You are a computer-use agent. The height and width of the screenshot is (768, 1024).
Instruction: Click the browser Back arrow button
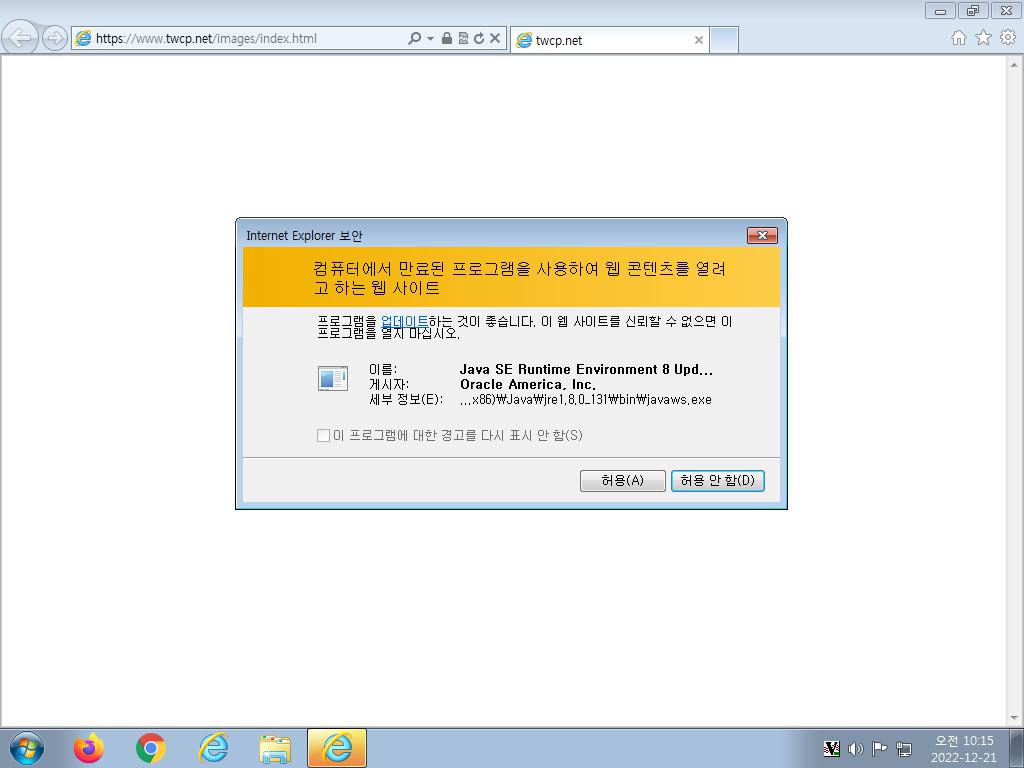20,37
